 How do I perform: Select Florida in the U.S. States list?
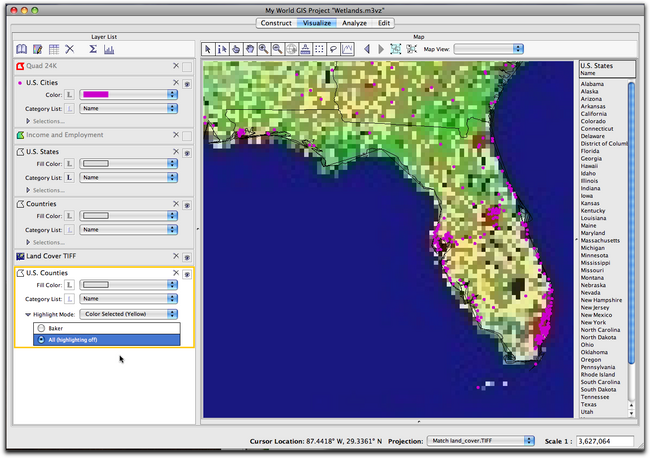(592, 151)
